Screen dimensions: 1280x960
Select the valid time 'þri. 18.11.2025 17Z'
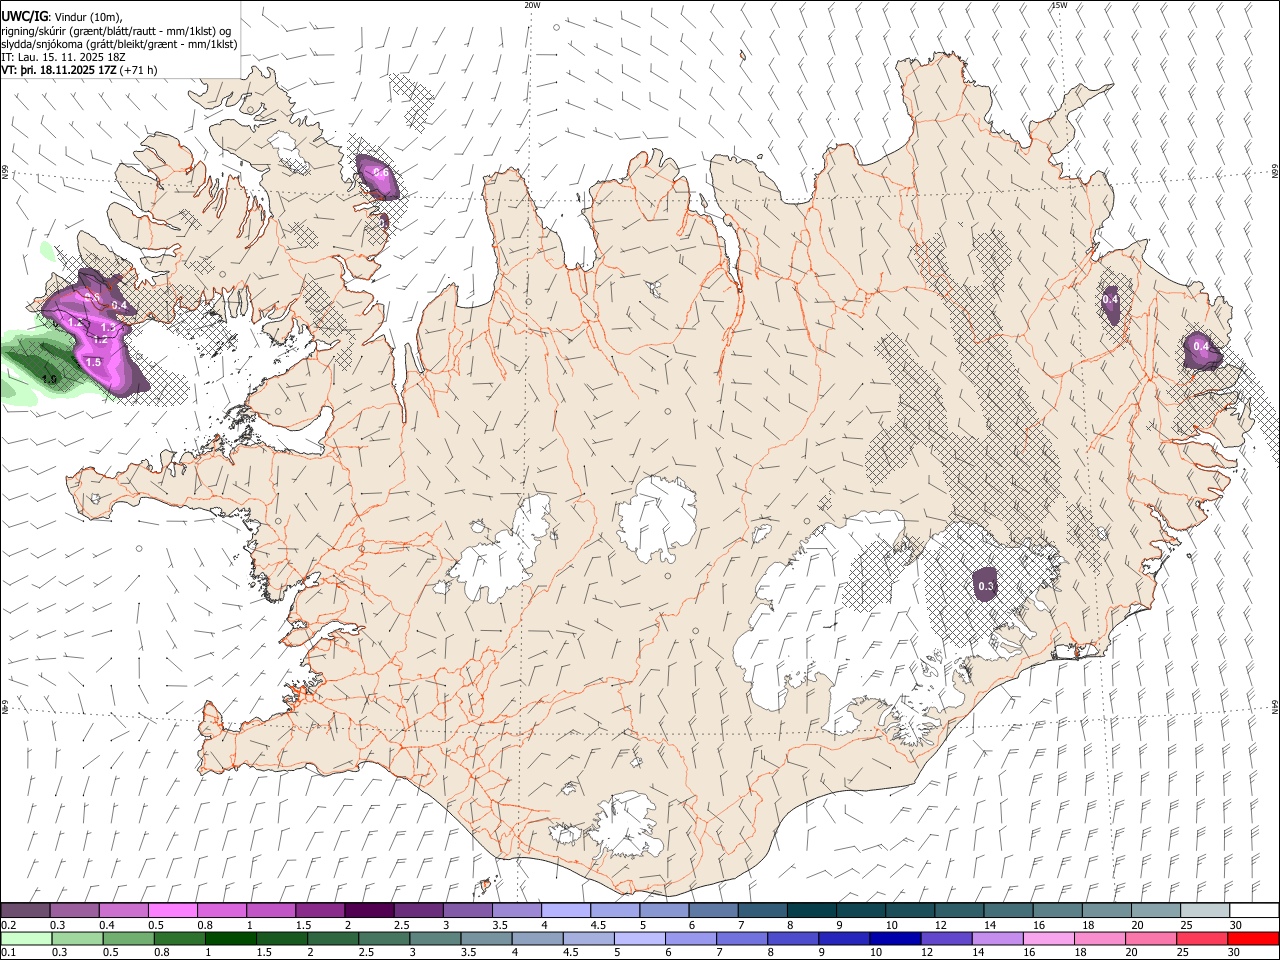click(x=69, y=71)
